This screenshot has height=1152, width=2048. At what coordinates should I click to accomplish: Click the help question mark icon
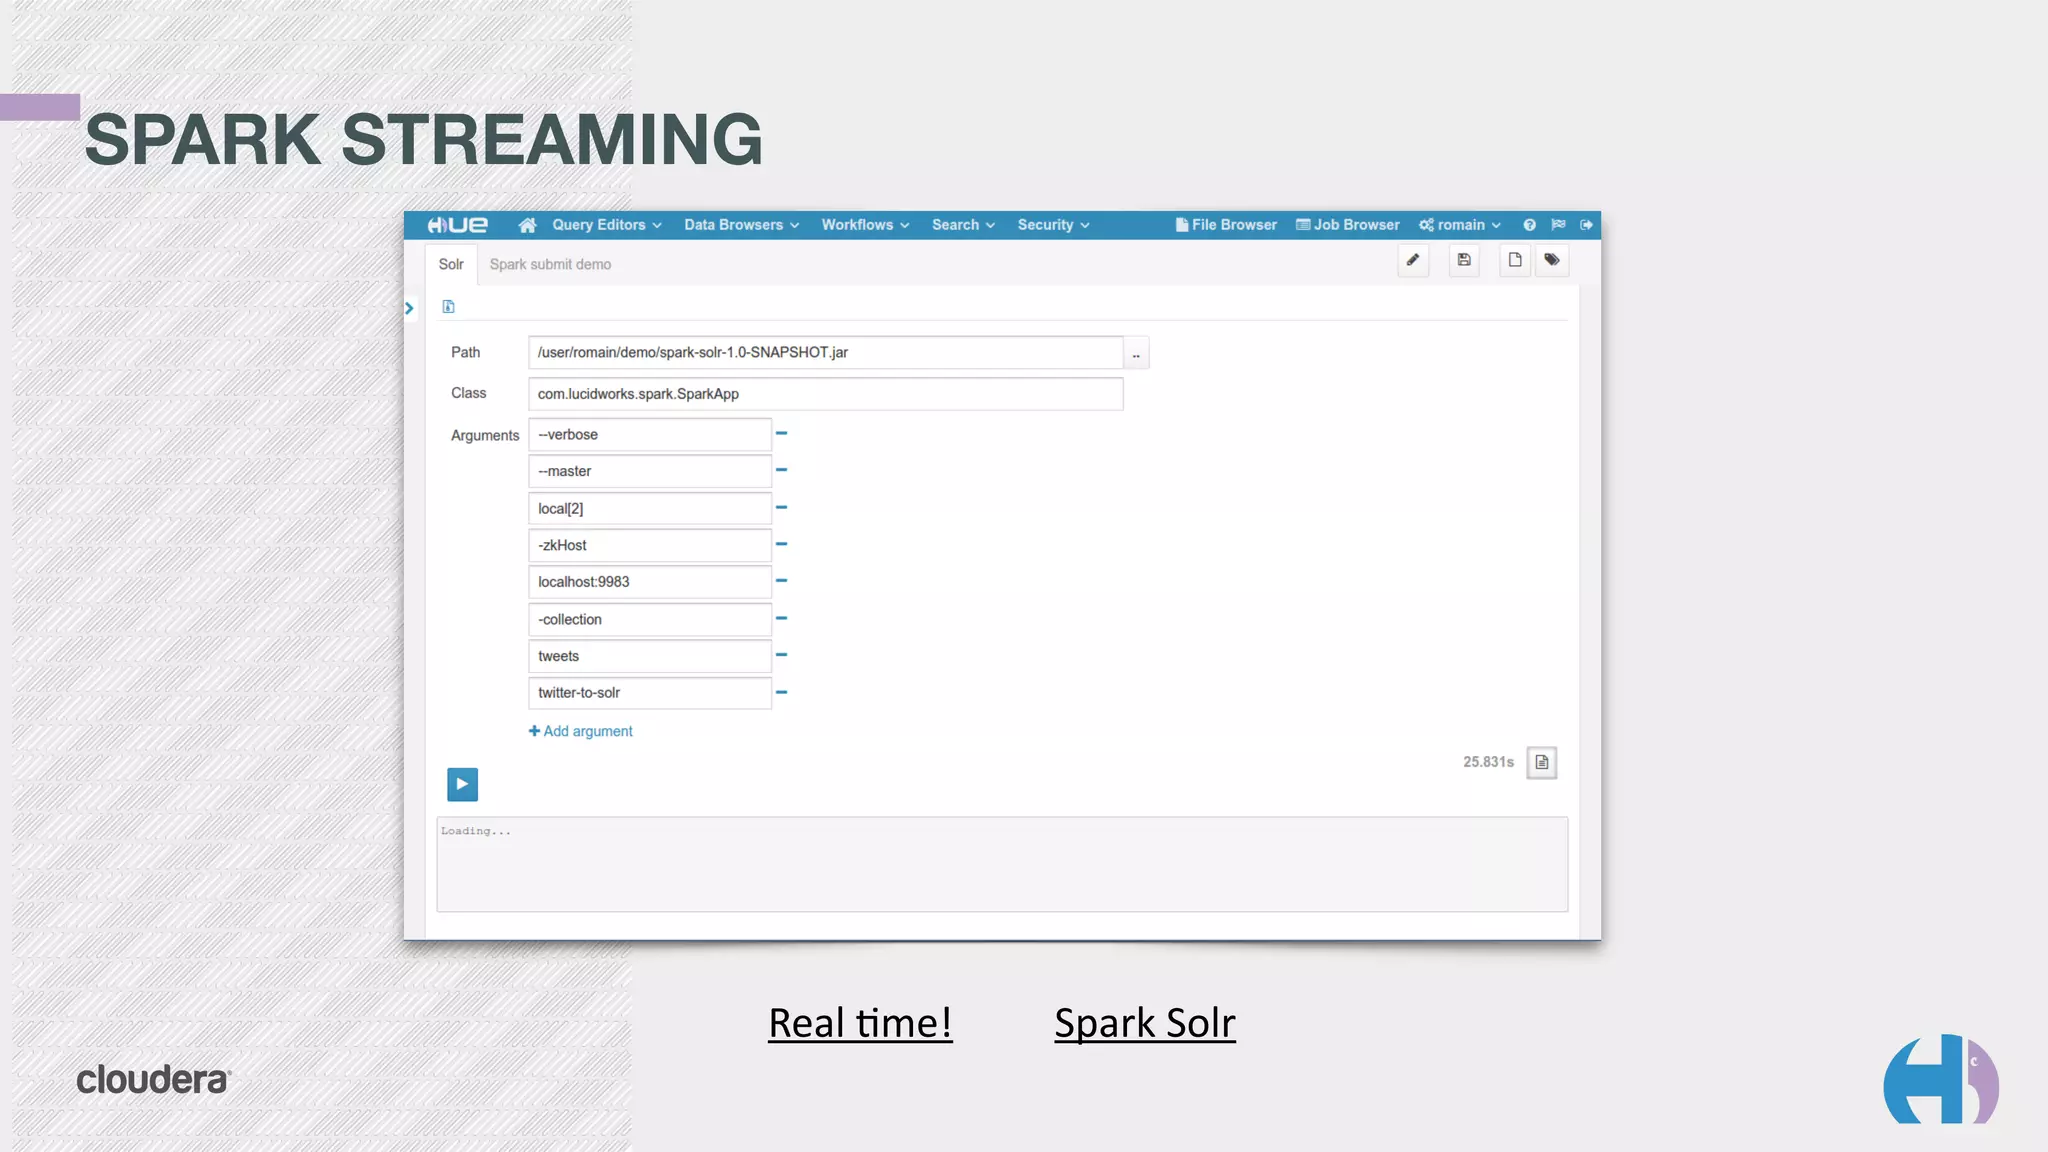tap(1529, 225)
